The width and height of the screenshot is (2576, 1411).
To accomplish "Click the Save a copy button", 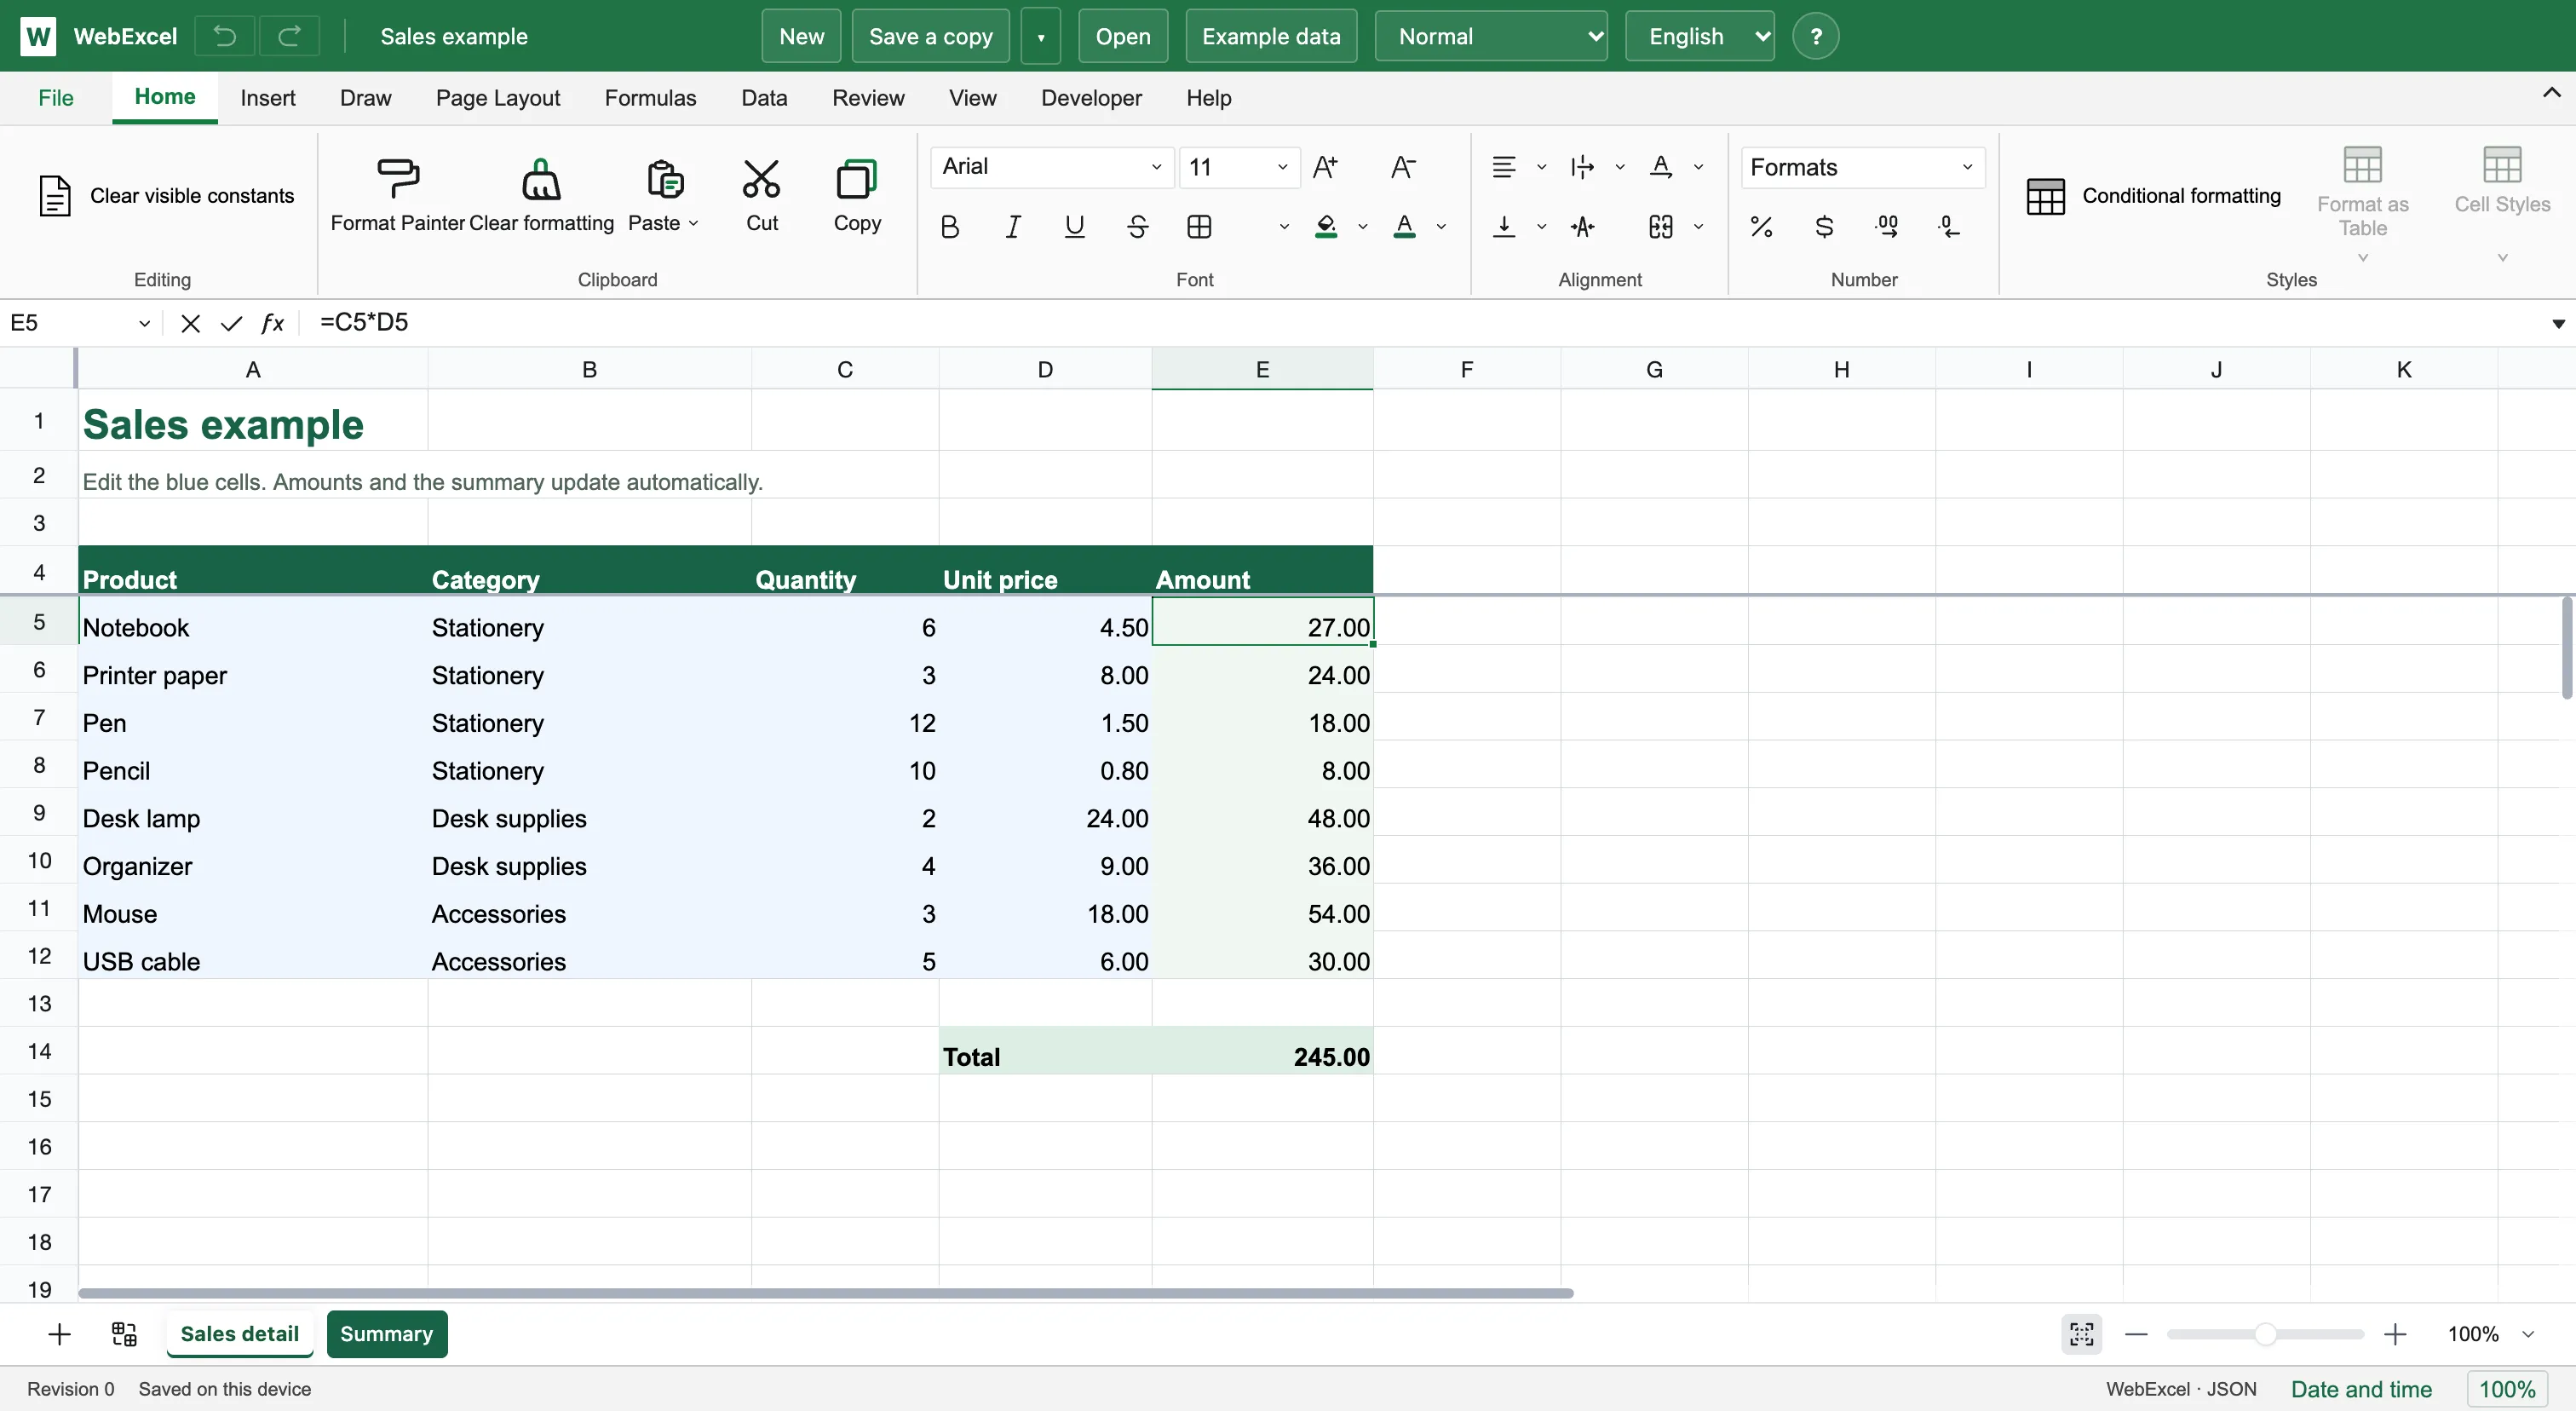I will click(930, 36).
